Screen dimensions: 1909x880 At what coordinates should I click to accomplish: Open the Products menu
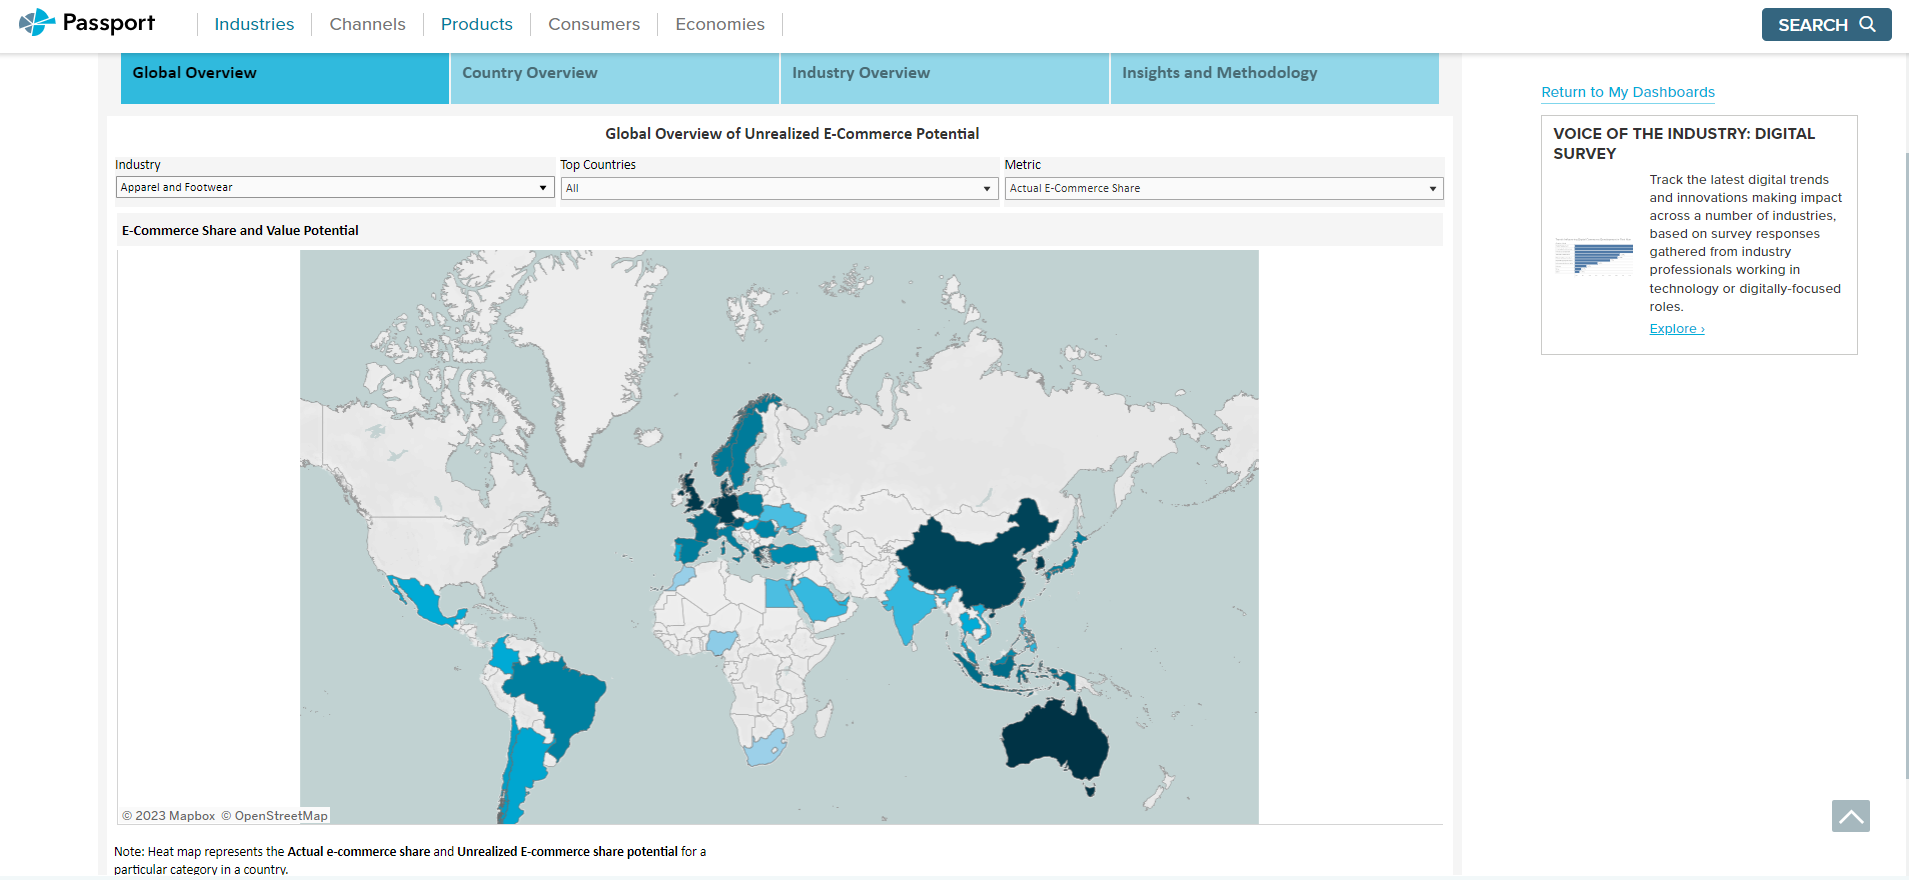click(476, 24)
